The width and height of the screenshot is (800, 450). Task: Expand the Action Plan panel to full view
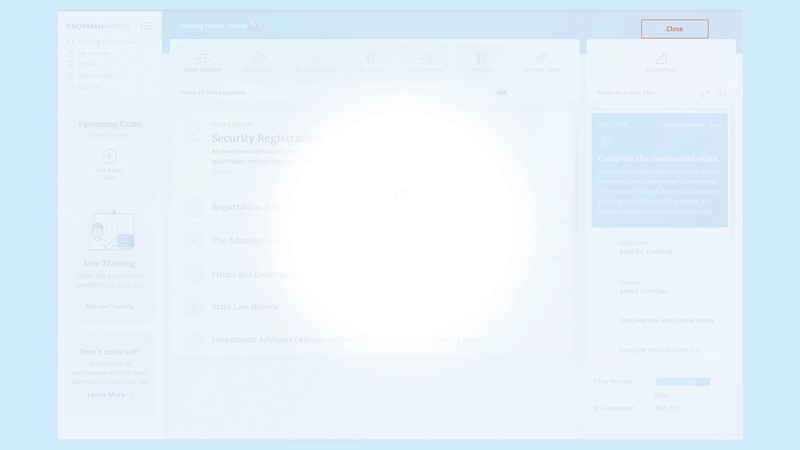(705, 93)
